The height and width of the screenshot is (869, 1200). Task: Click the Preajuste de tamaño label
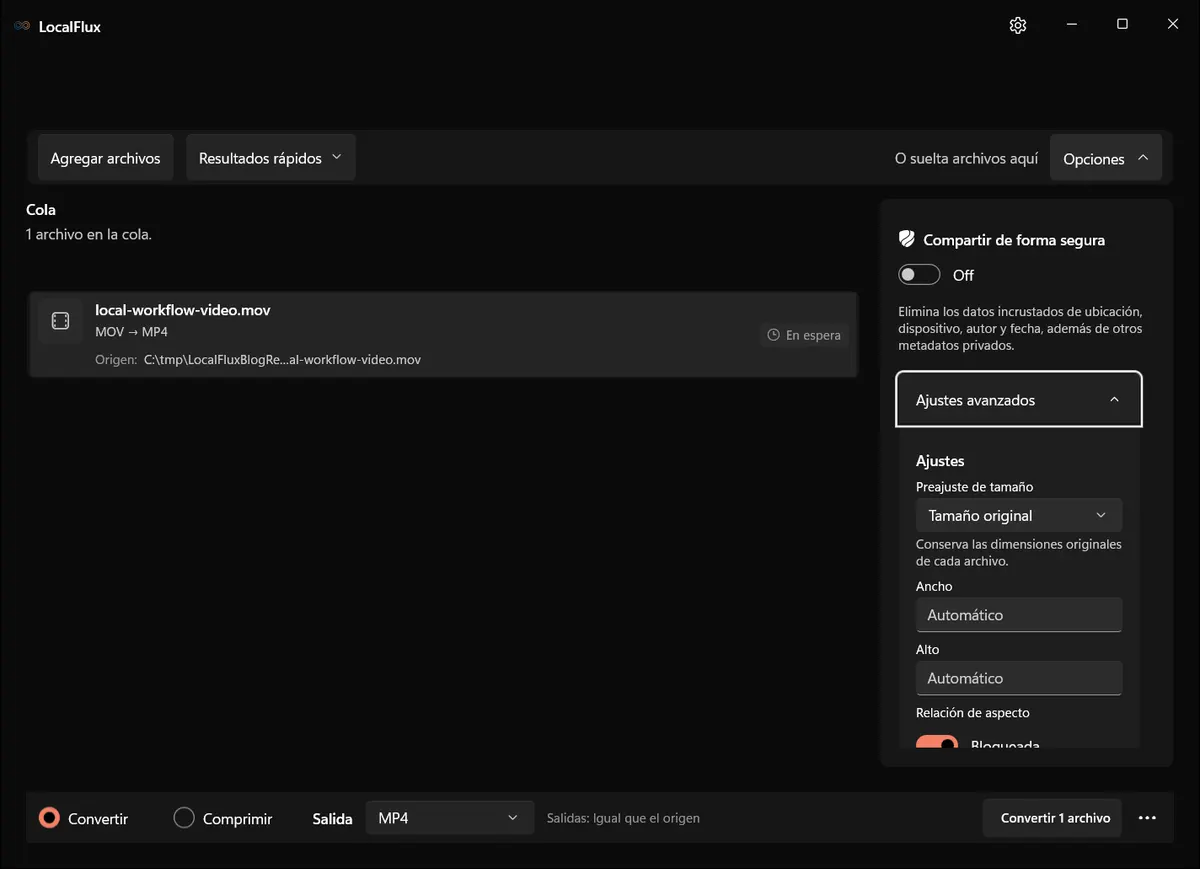[x=974, y=487]
